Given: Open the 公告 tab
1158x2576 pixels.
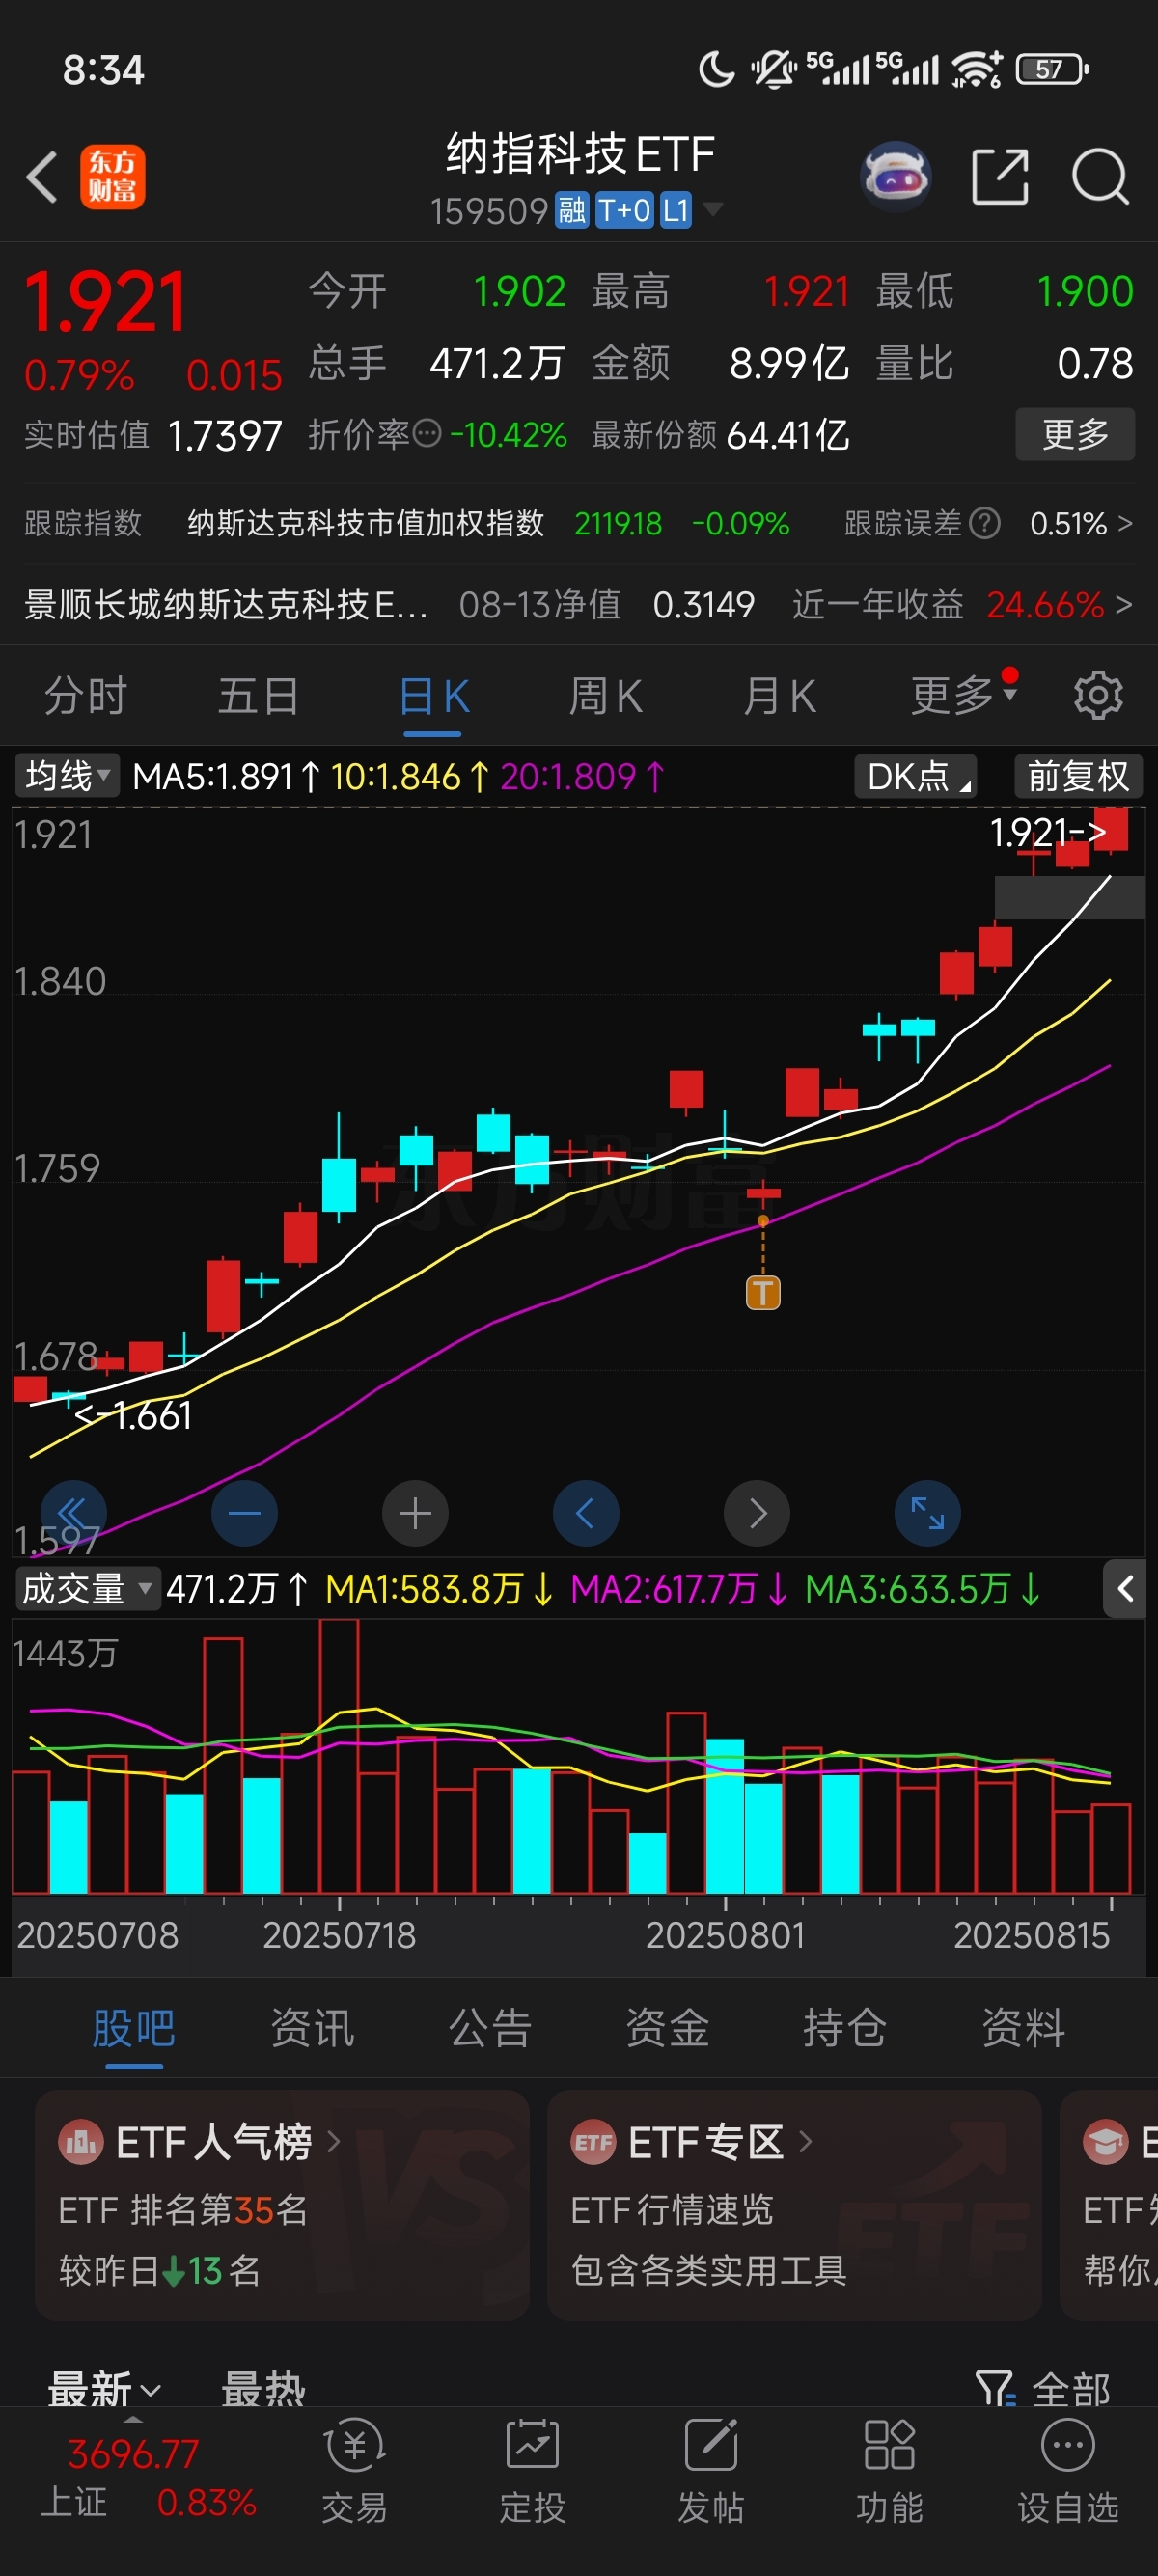Looking at the screenshot, I should tap(490, 2028).
